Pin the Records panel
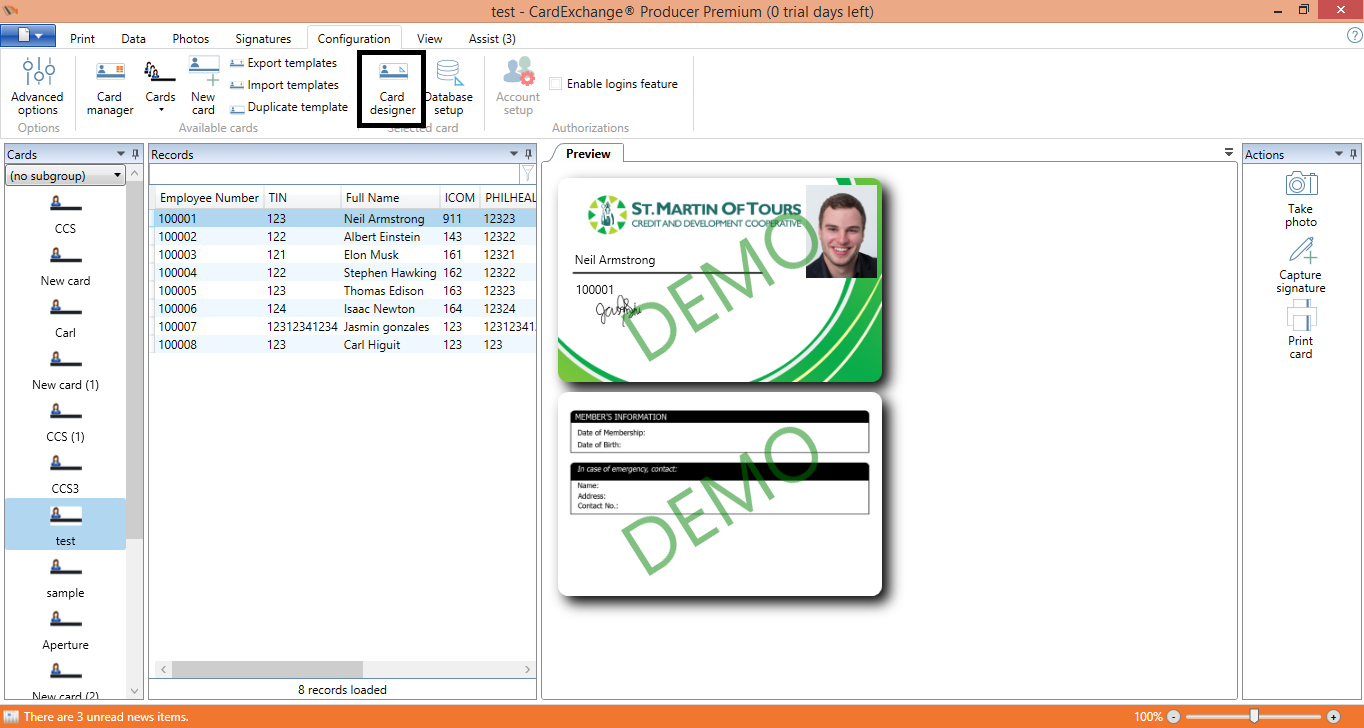Viewport: 1364px width, 728px height. tap(528, 154)
